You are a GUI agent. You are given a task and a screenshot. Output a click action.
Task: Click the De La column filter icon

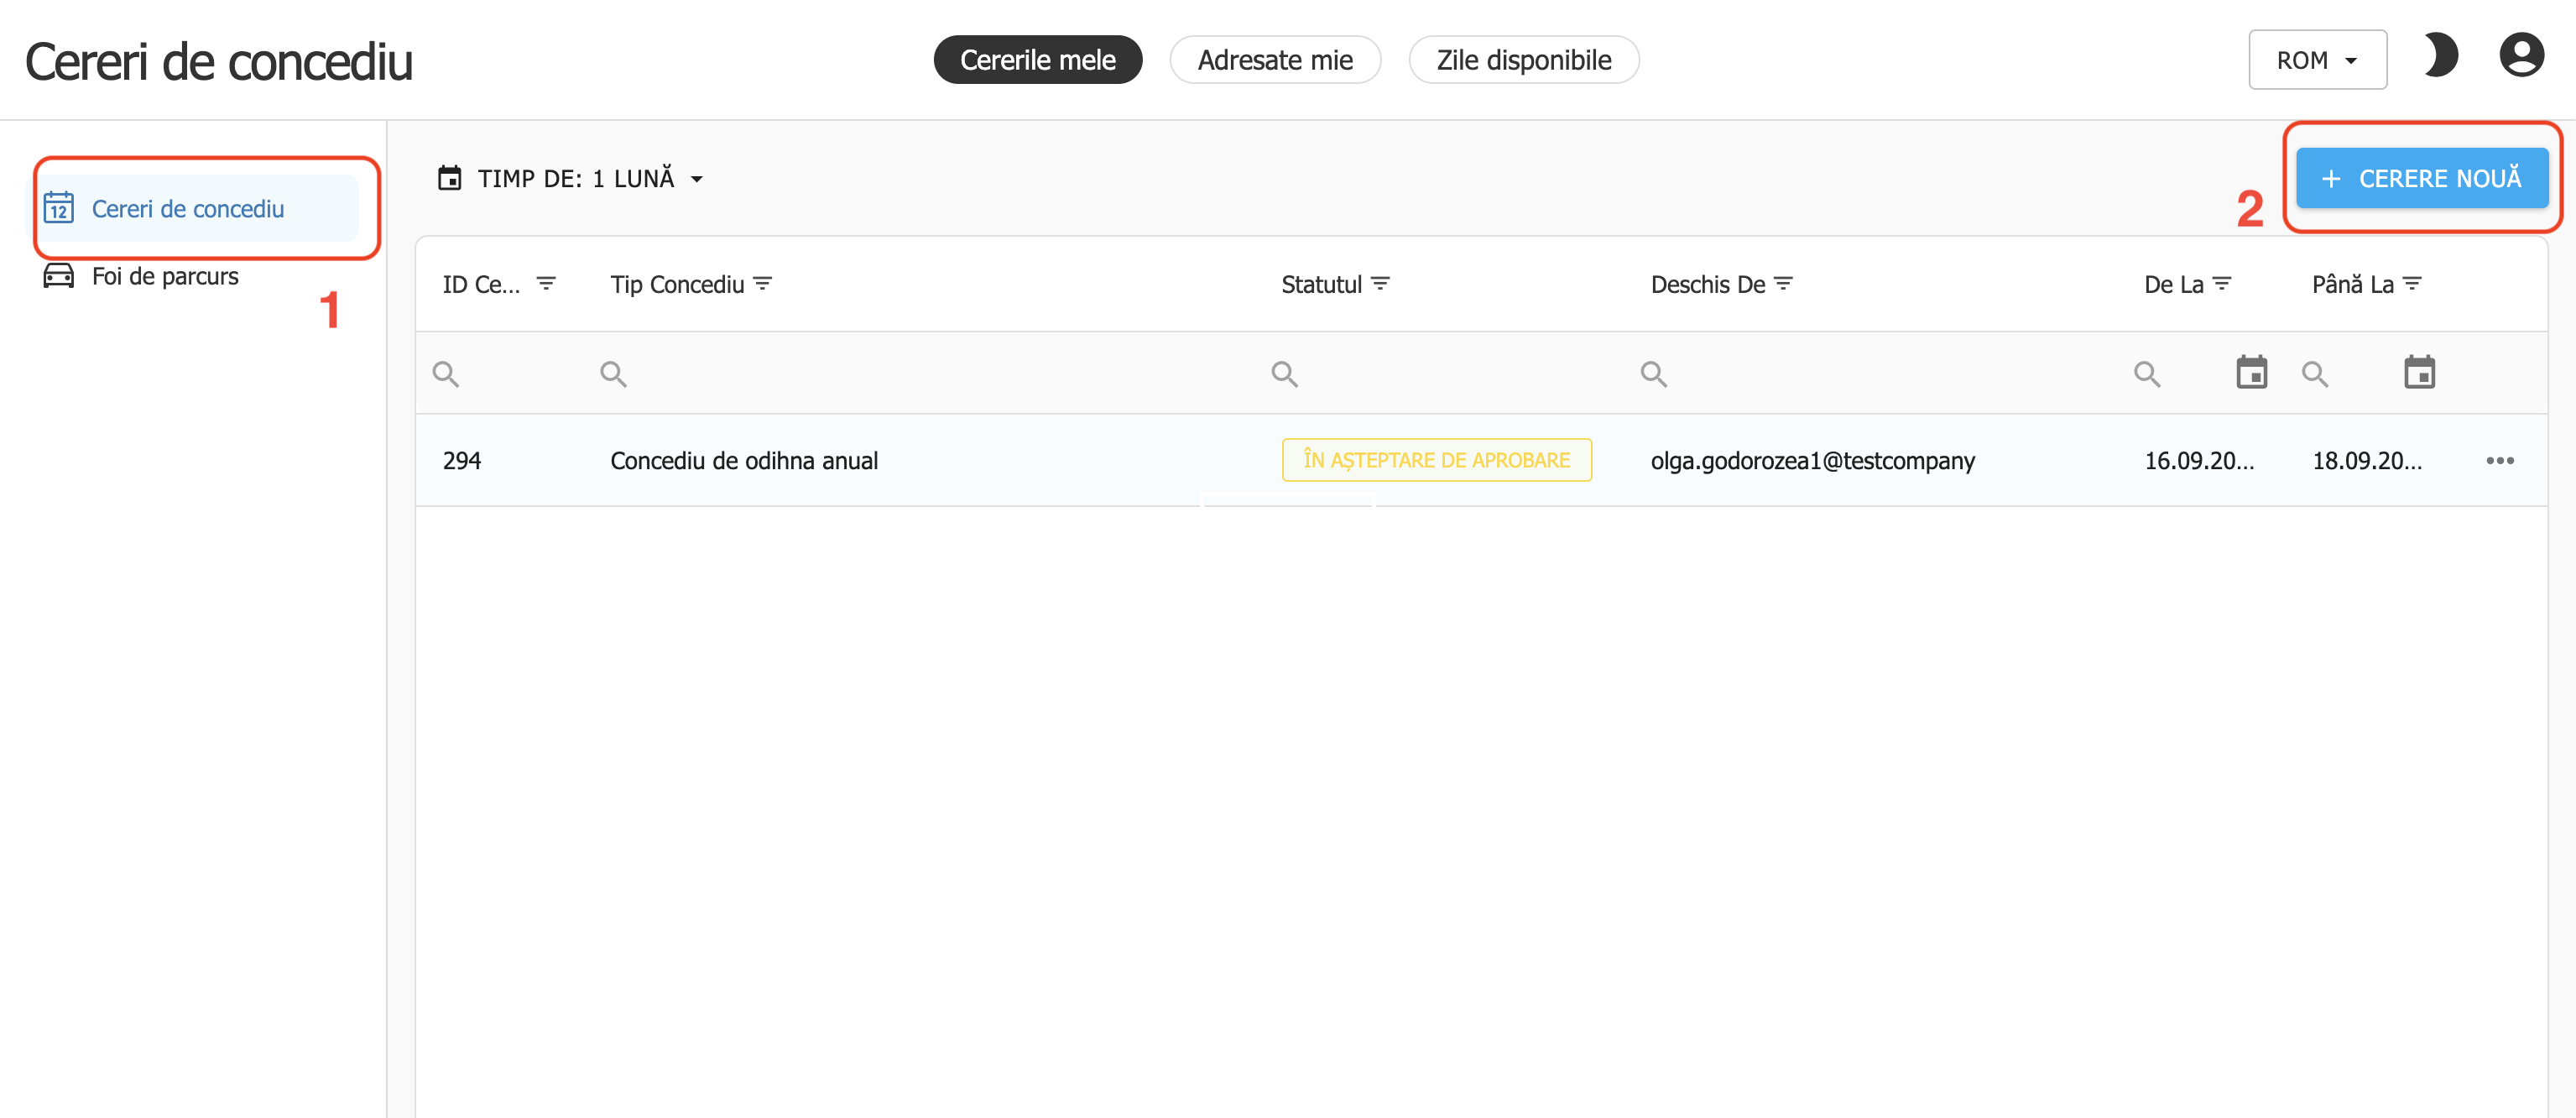[2222, 284]
